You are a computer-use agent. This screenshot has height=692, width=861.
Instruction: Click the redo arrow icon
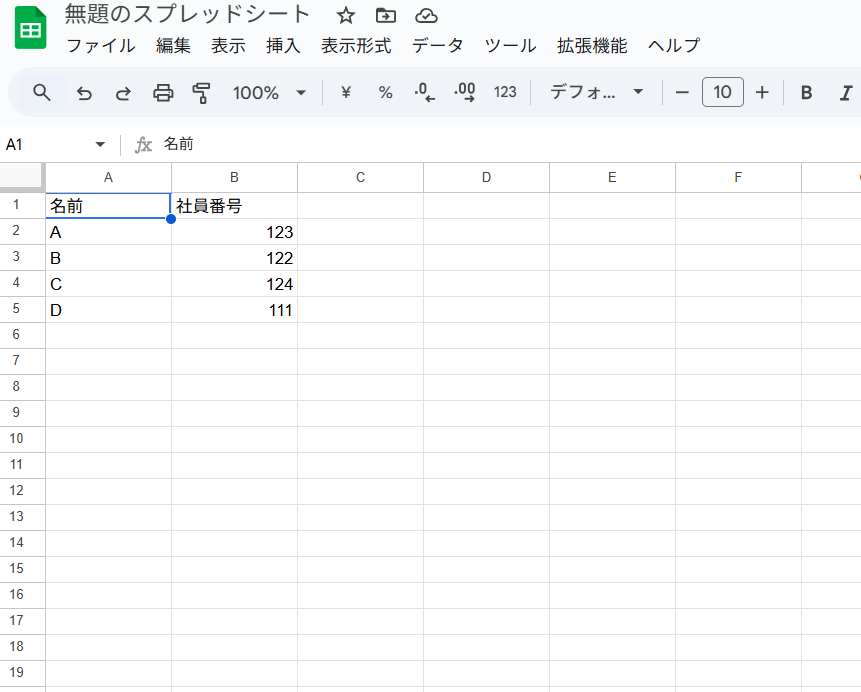[123, 93]
